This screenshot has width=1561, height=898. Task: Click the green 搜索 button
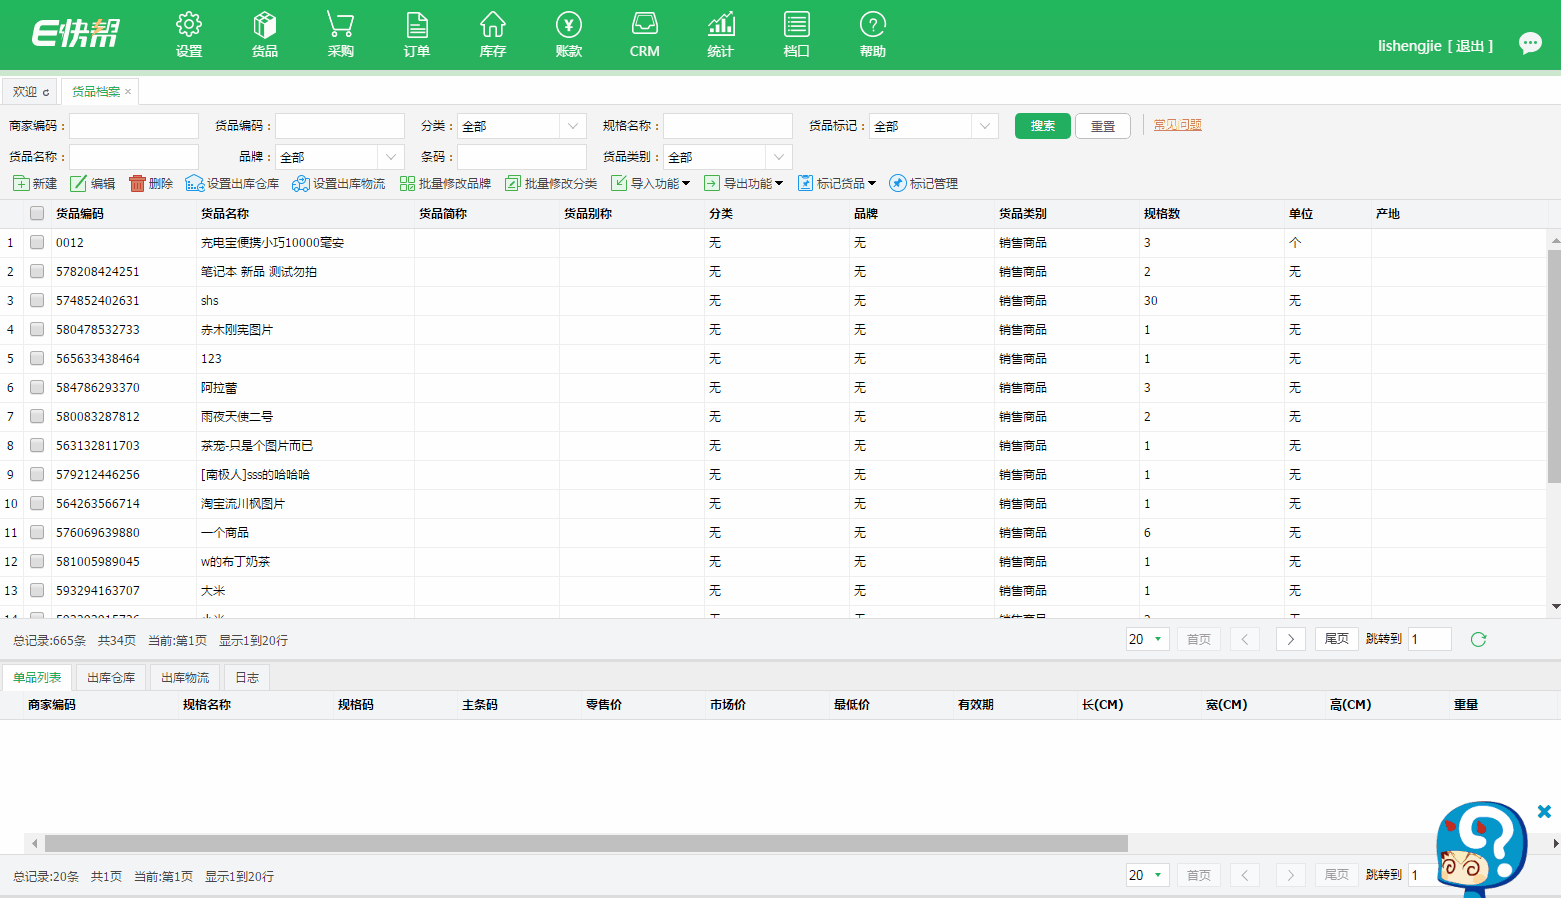pyautogui.click(x=1043, y=126)
